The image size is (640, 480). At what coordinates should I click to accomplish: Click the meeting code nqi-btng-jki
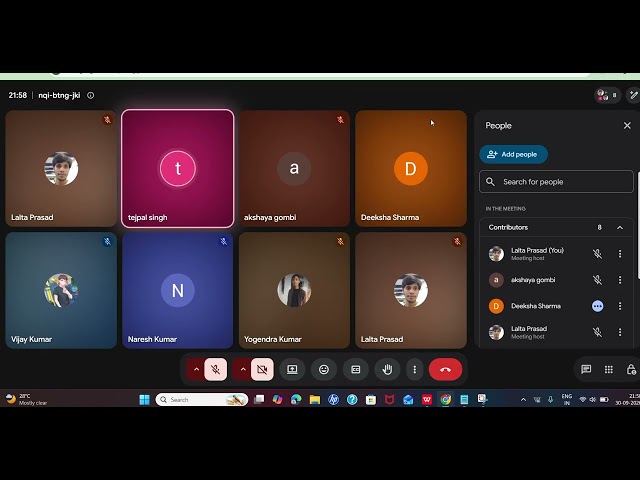click(59, 95)
